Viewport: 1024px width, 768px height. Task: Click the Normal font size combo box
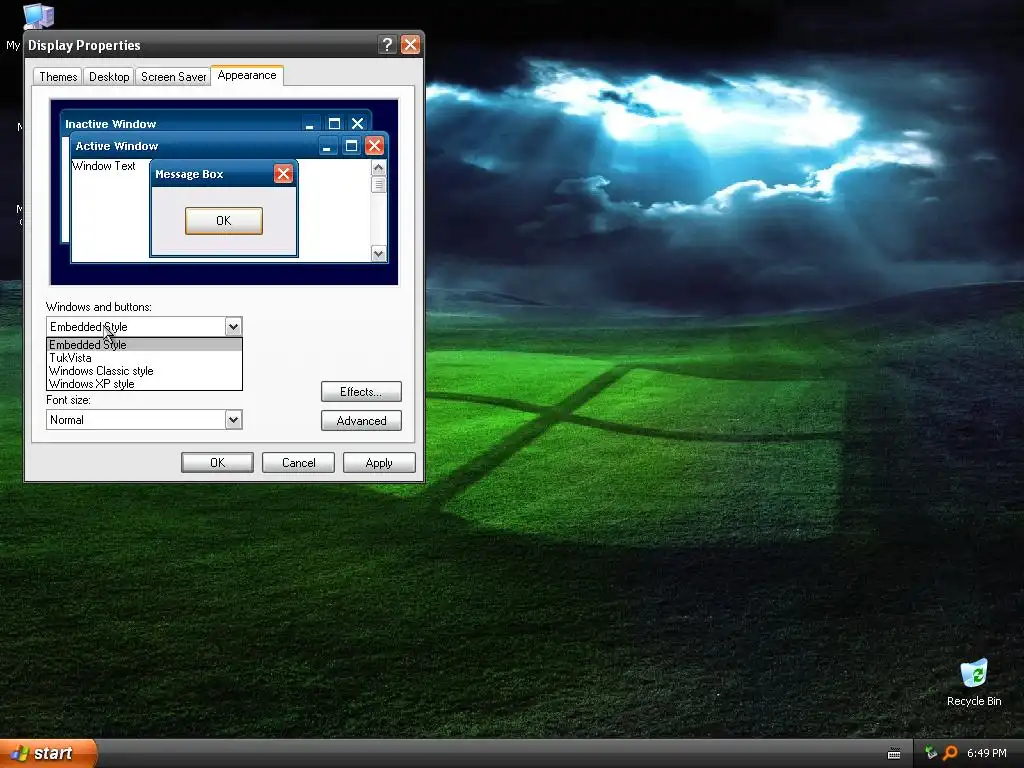(x=144, y=419)
